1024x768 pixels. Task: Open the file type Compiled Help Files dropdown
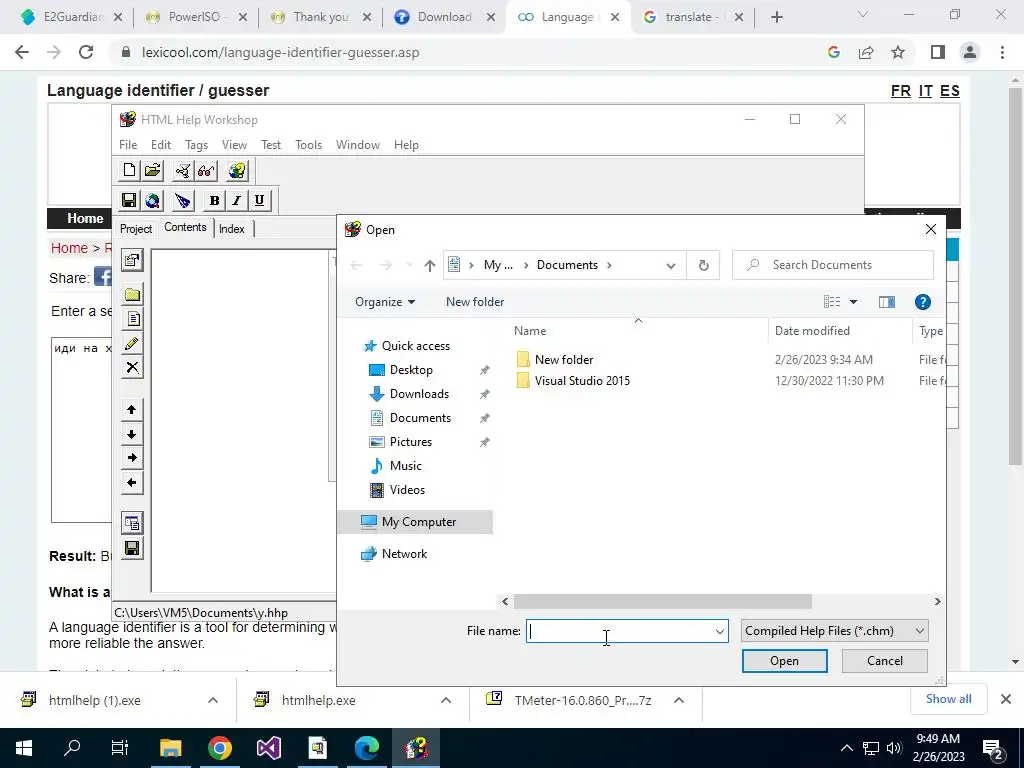835,631
